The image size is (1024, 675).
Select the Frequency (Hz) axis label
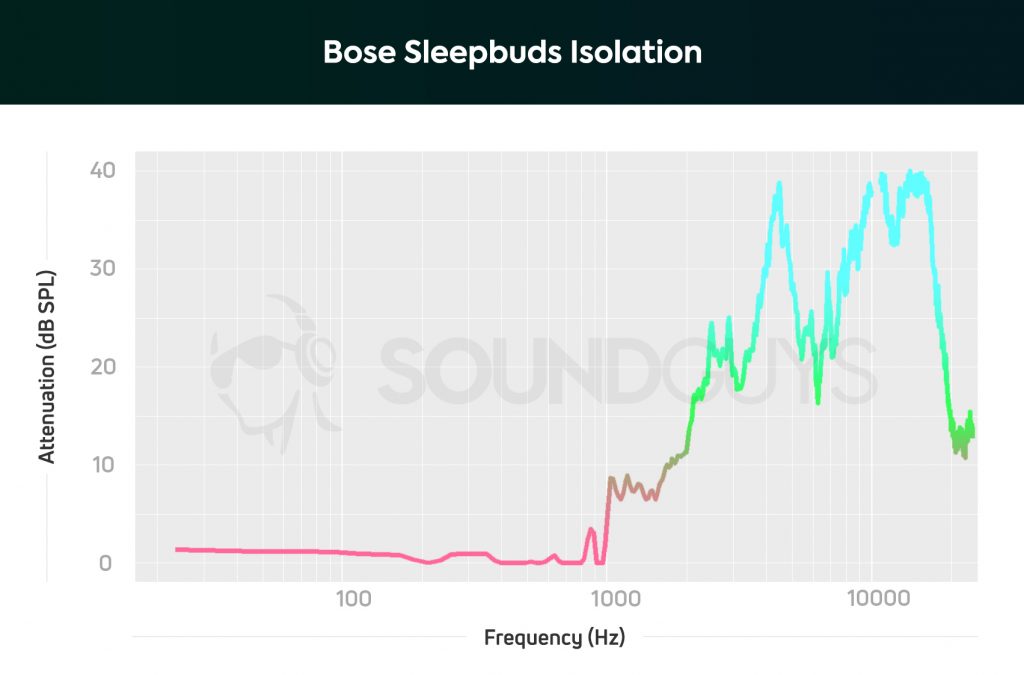(554, 637)
